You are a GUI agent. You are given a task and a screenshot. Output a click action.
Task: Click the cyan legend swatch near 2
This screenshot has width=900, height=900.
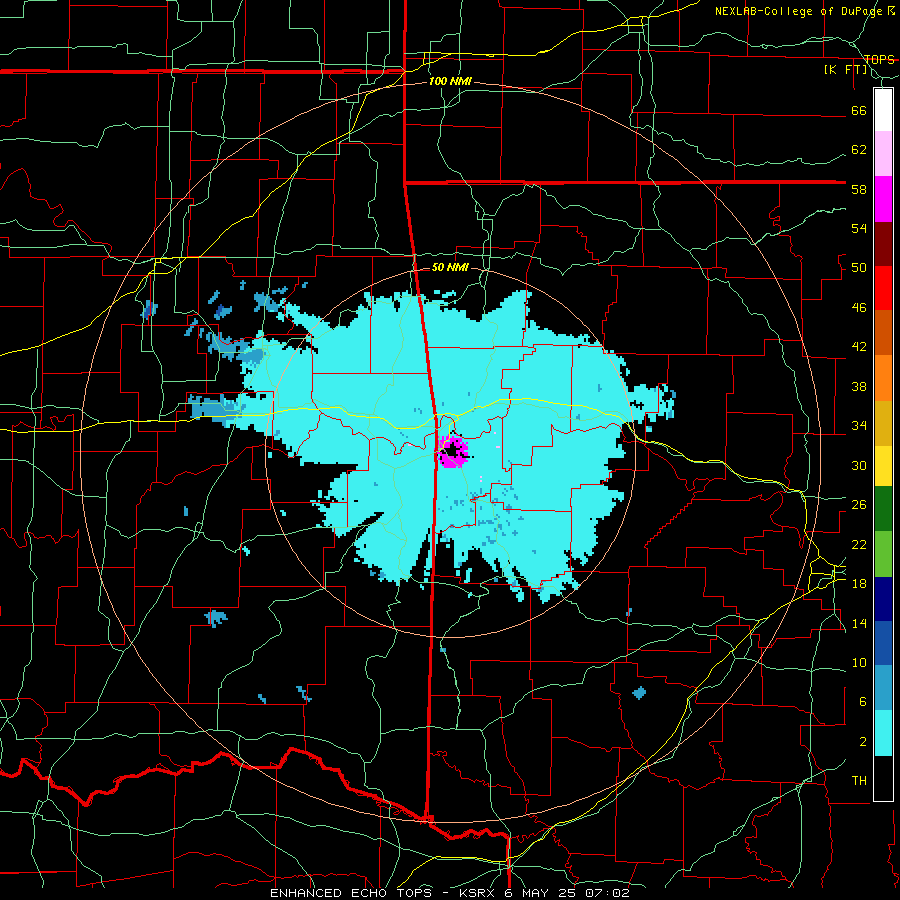883,733
